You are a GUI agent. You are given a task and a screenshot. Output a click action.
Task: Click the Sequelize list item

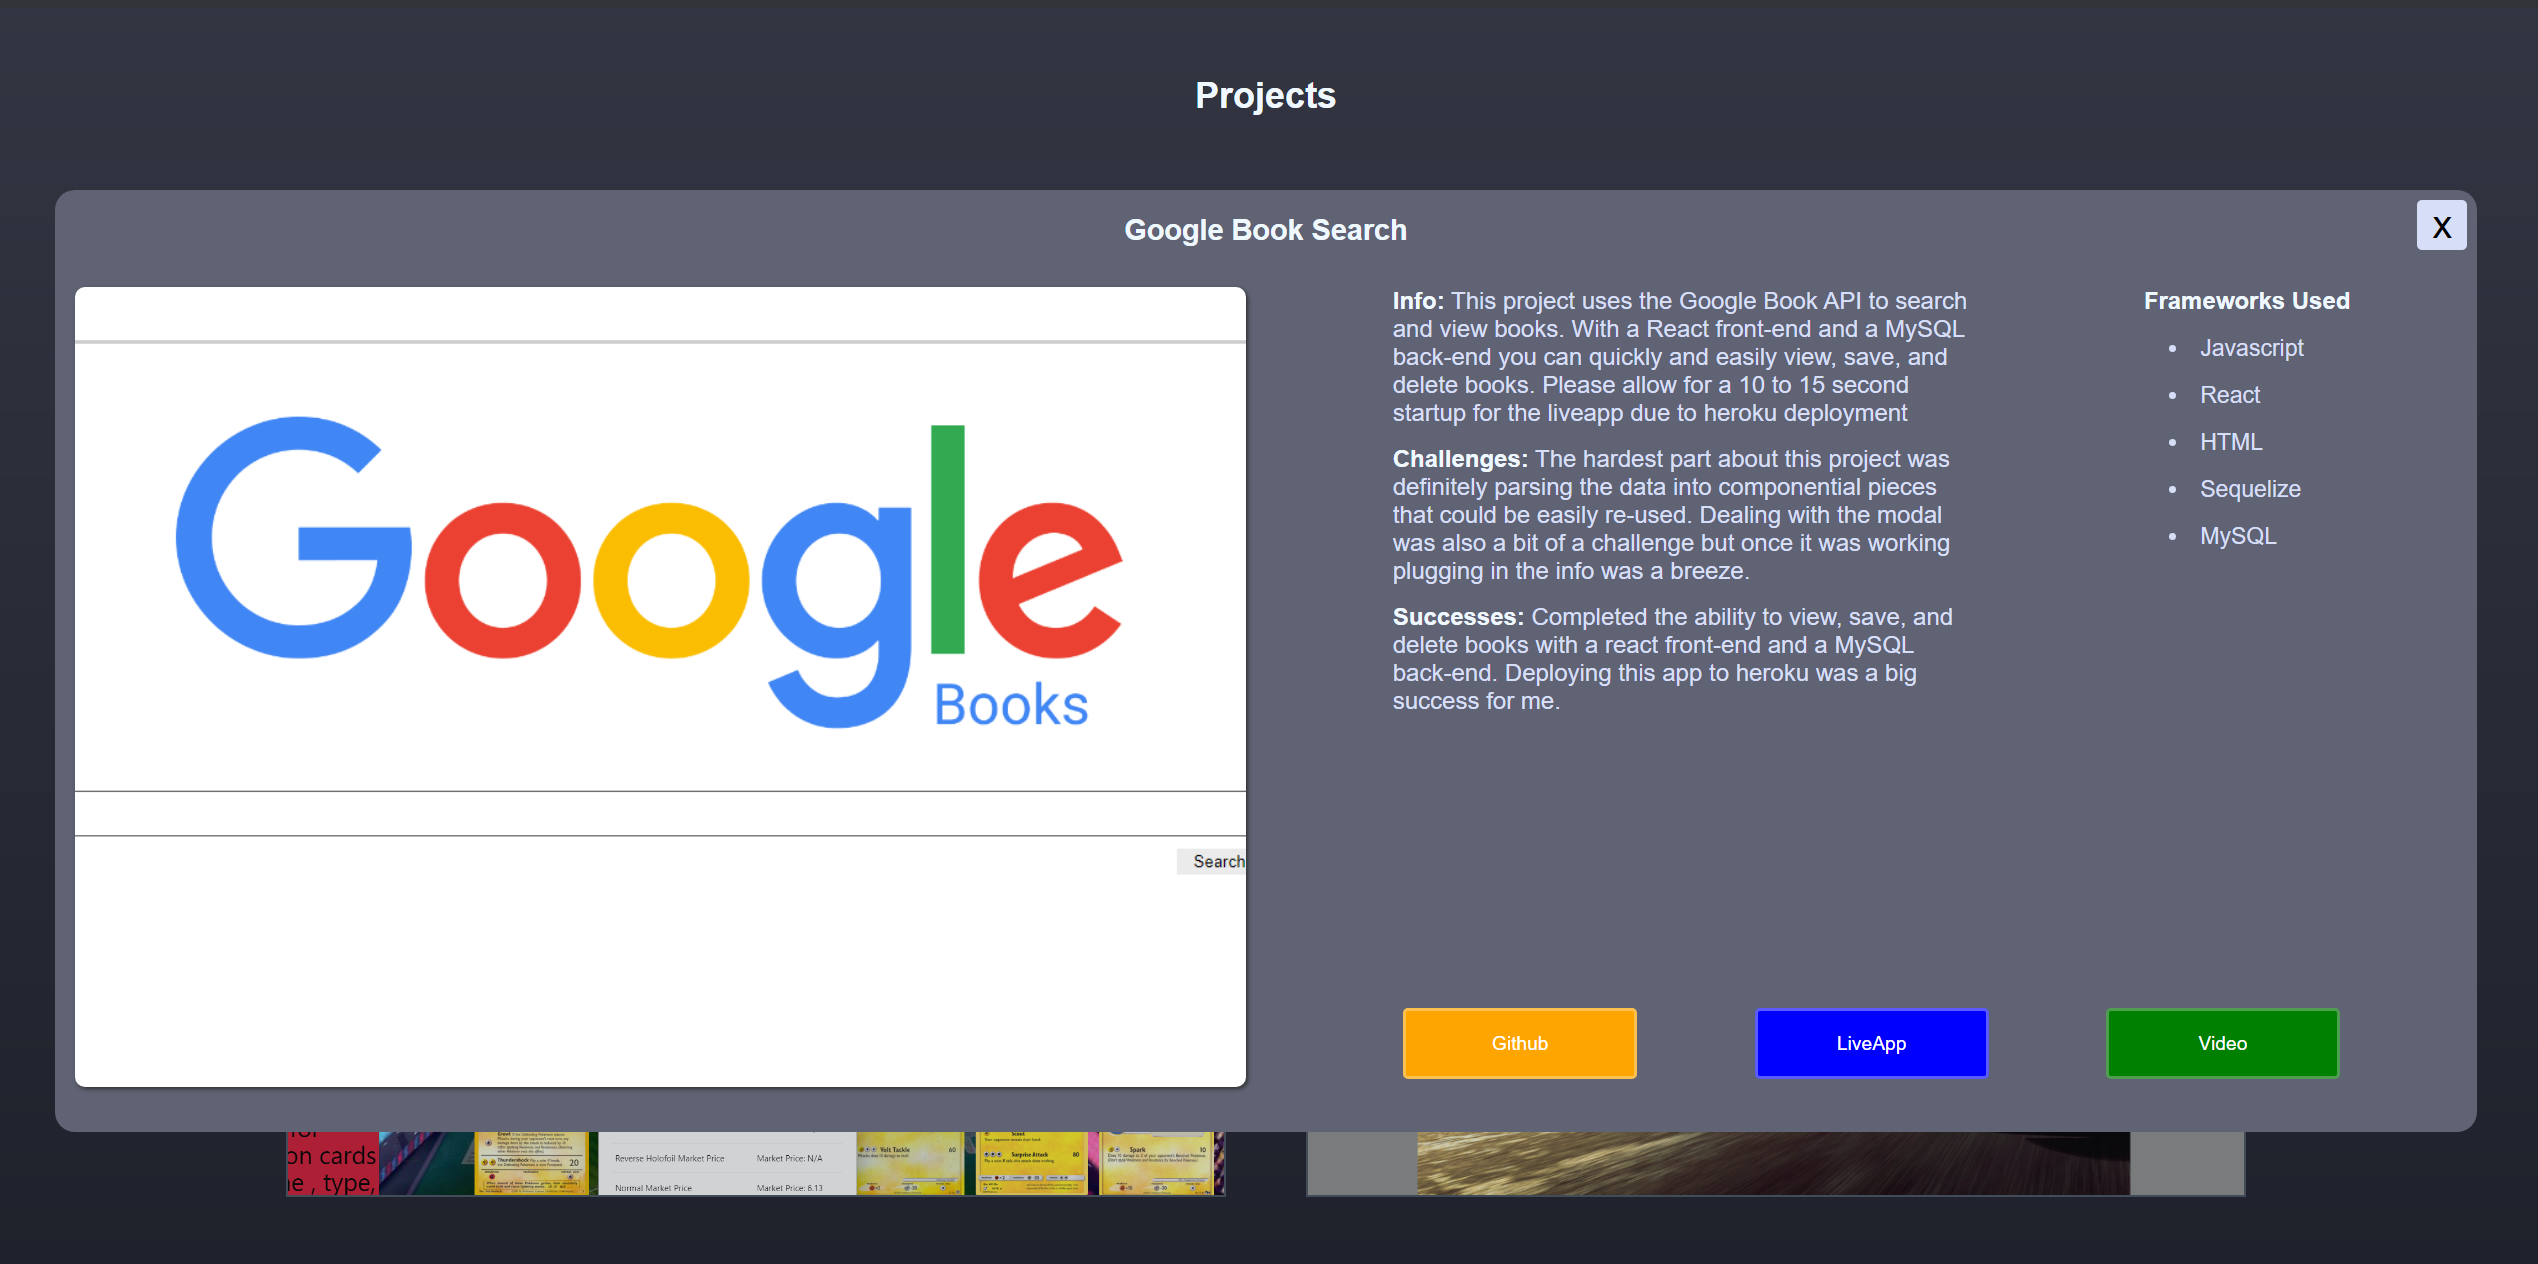click(x=2249, y=489)
